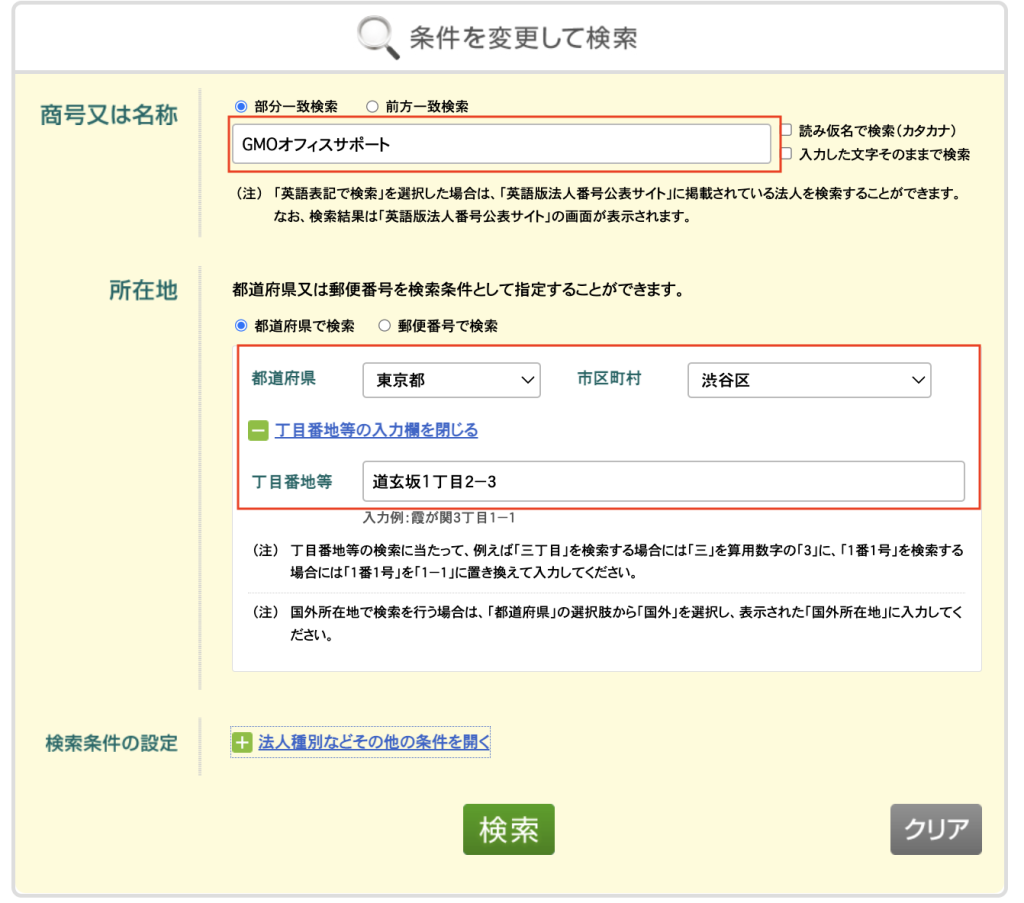
Task: Click 丁目番地等の入力欄を閉じる link
Action: click(376, 430)
